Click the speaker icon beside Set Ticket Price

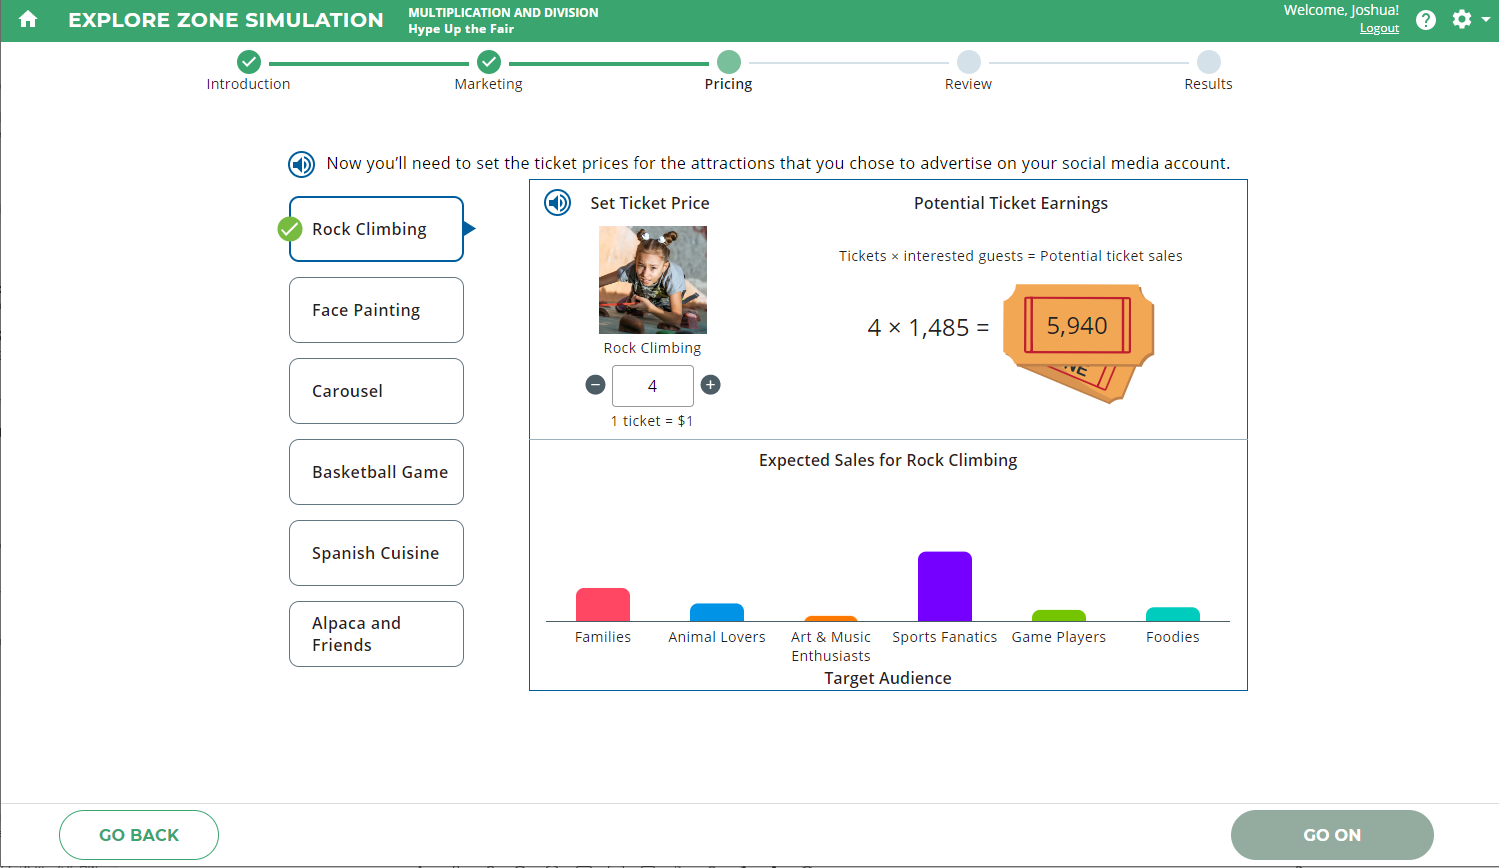click(557, 202)
